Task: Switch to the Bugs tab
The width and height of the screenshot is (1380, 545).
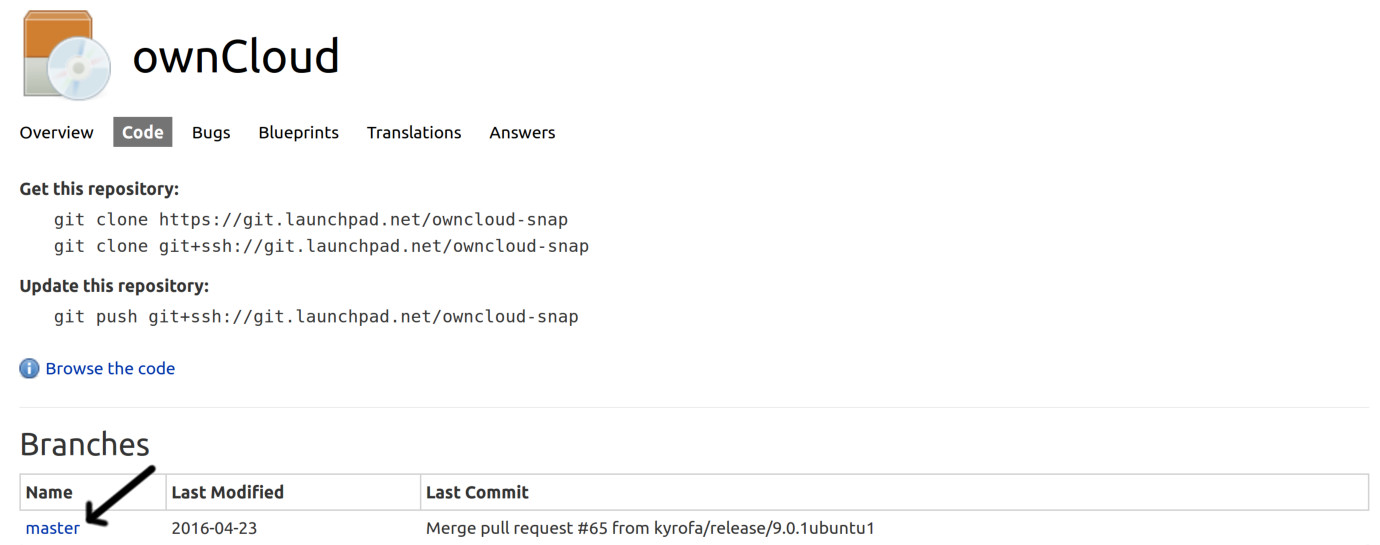Action: 211,132
